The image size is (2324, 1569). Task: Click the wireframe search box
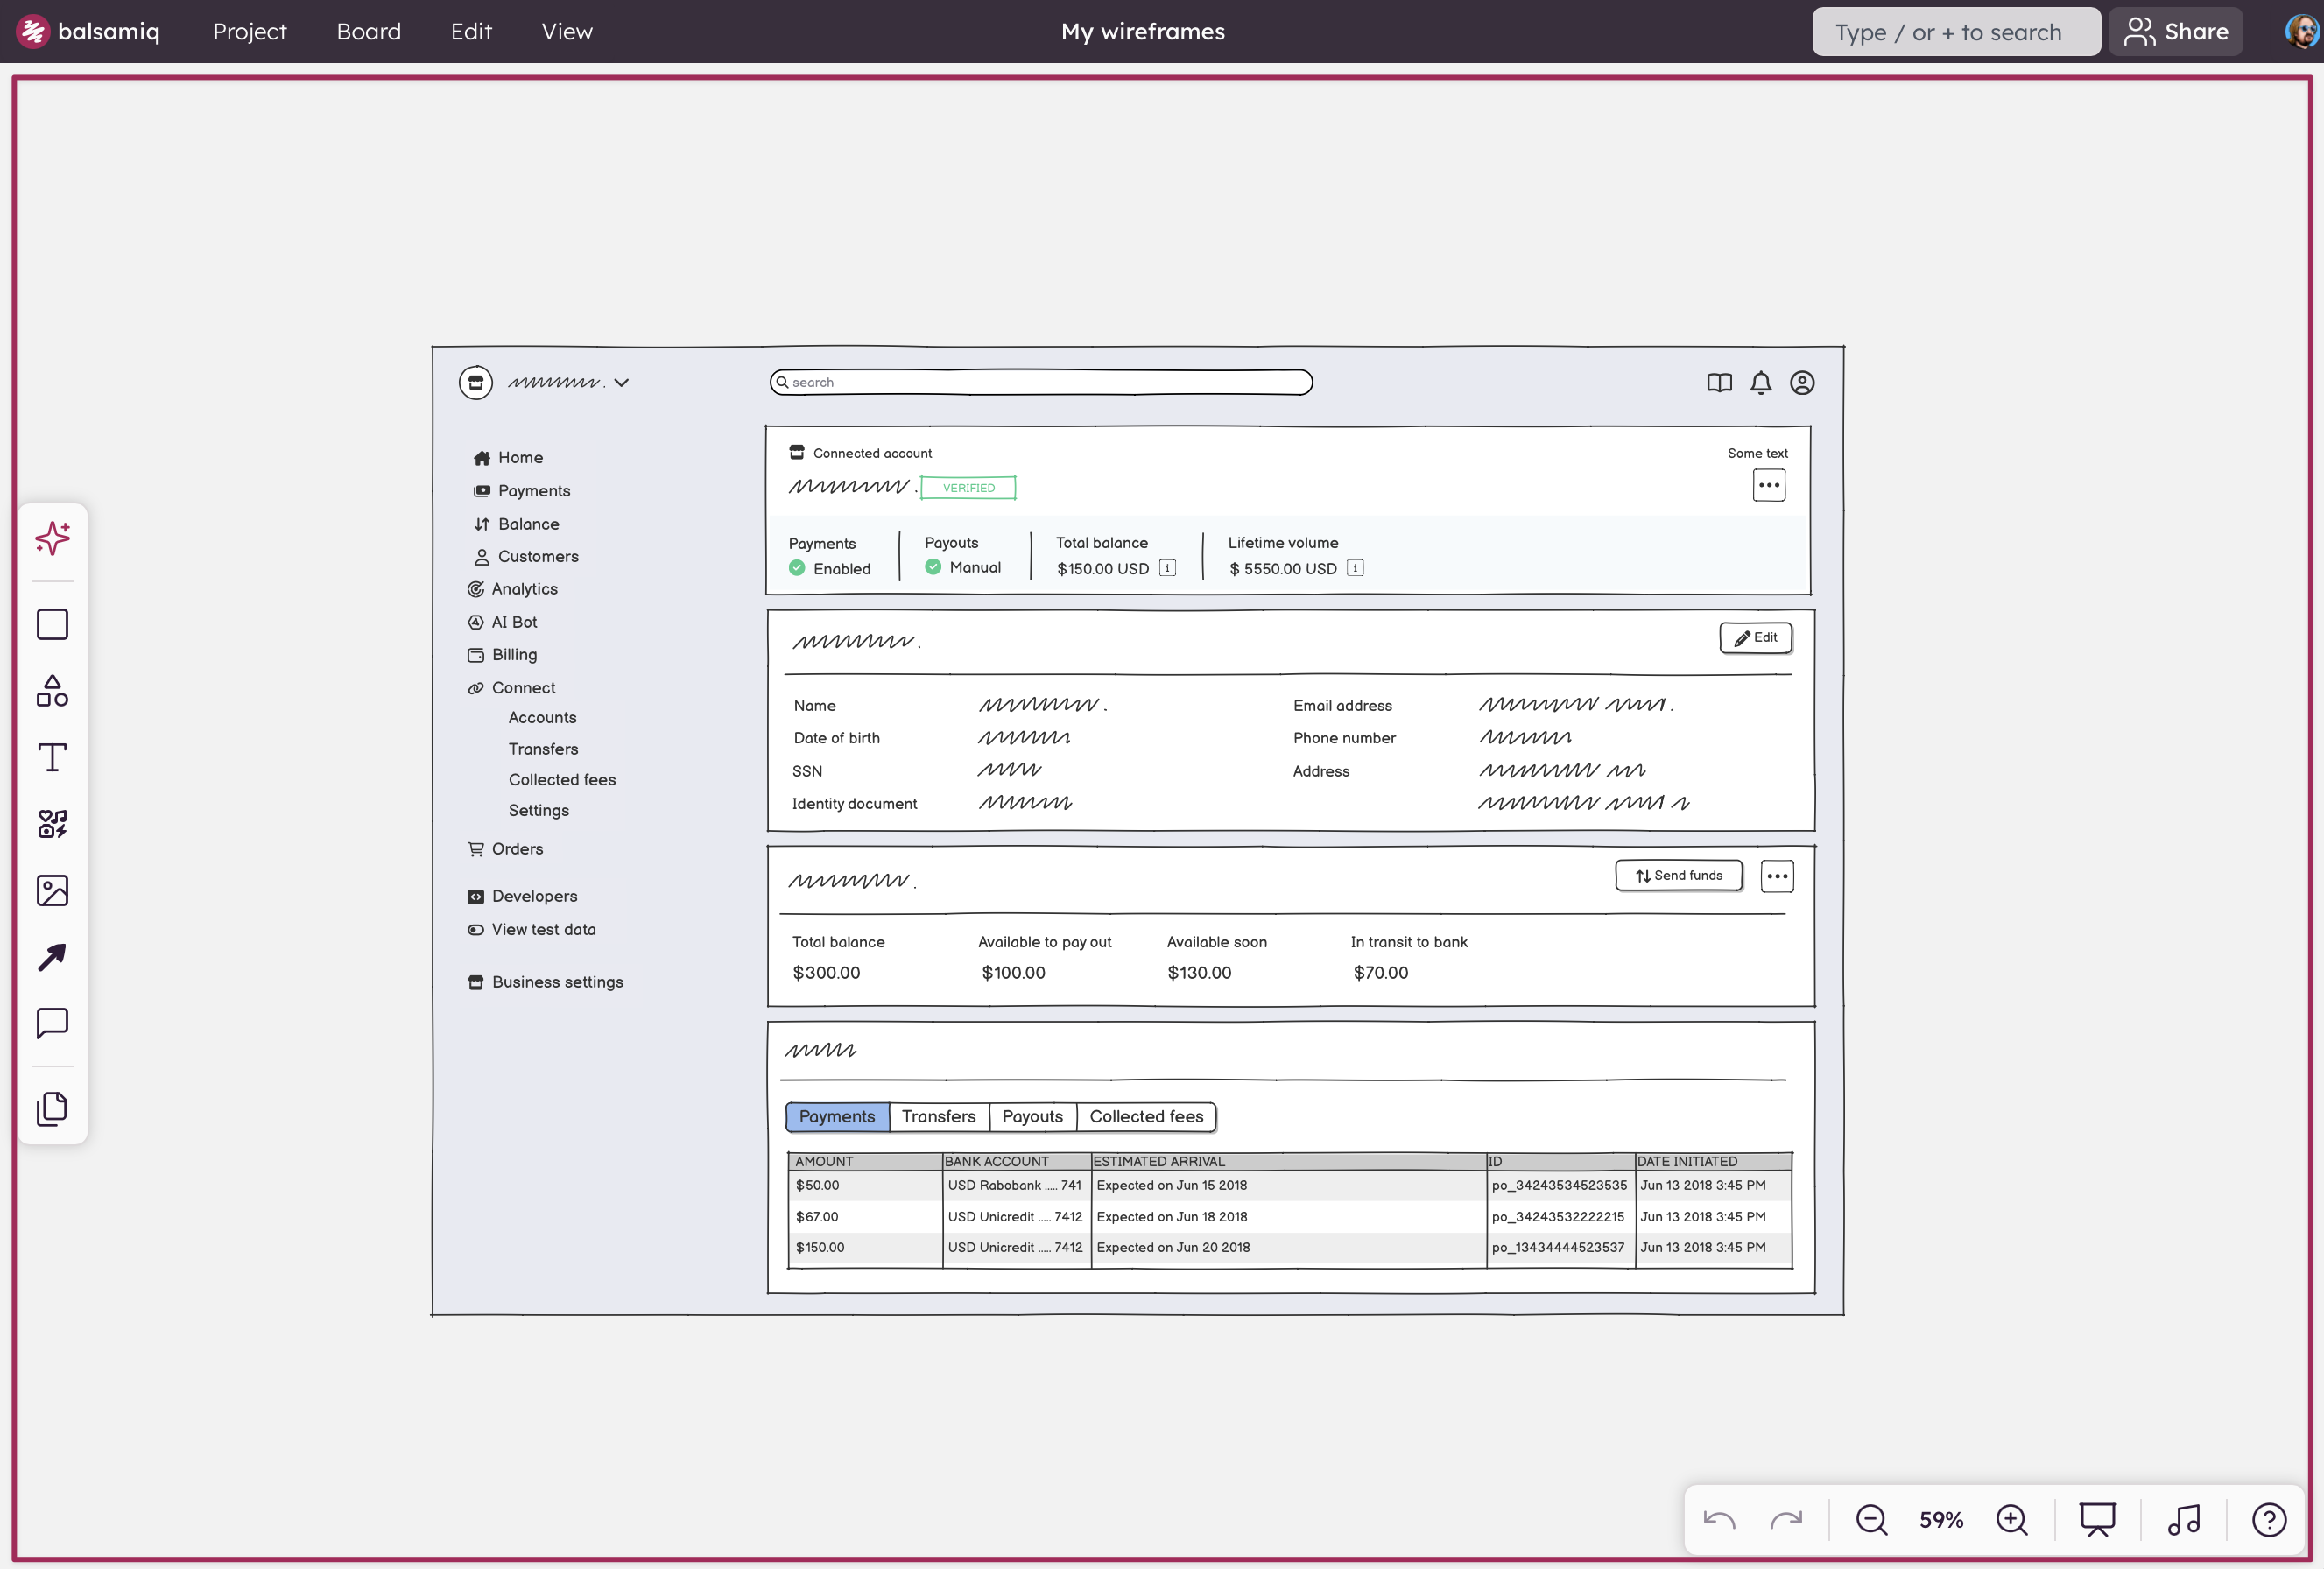[x=1040, y=383]
